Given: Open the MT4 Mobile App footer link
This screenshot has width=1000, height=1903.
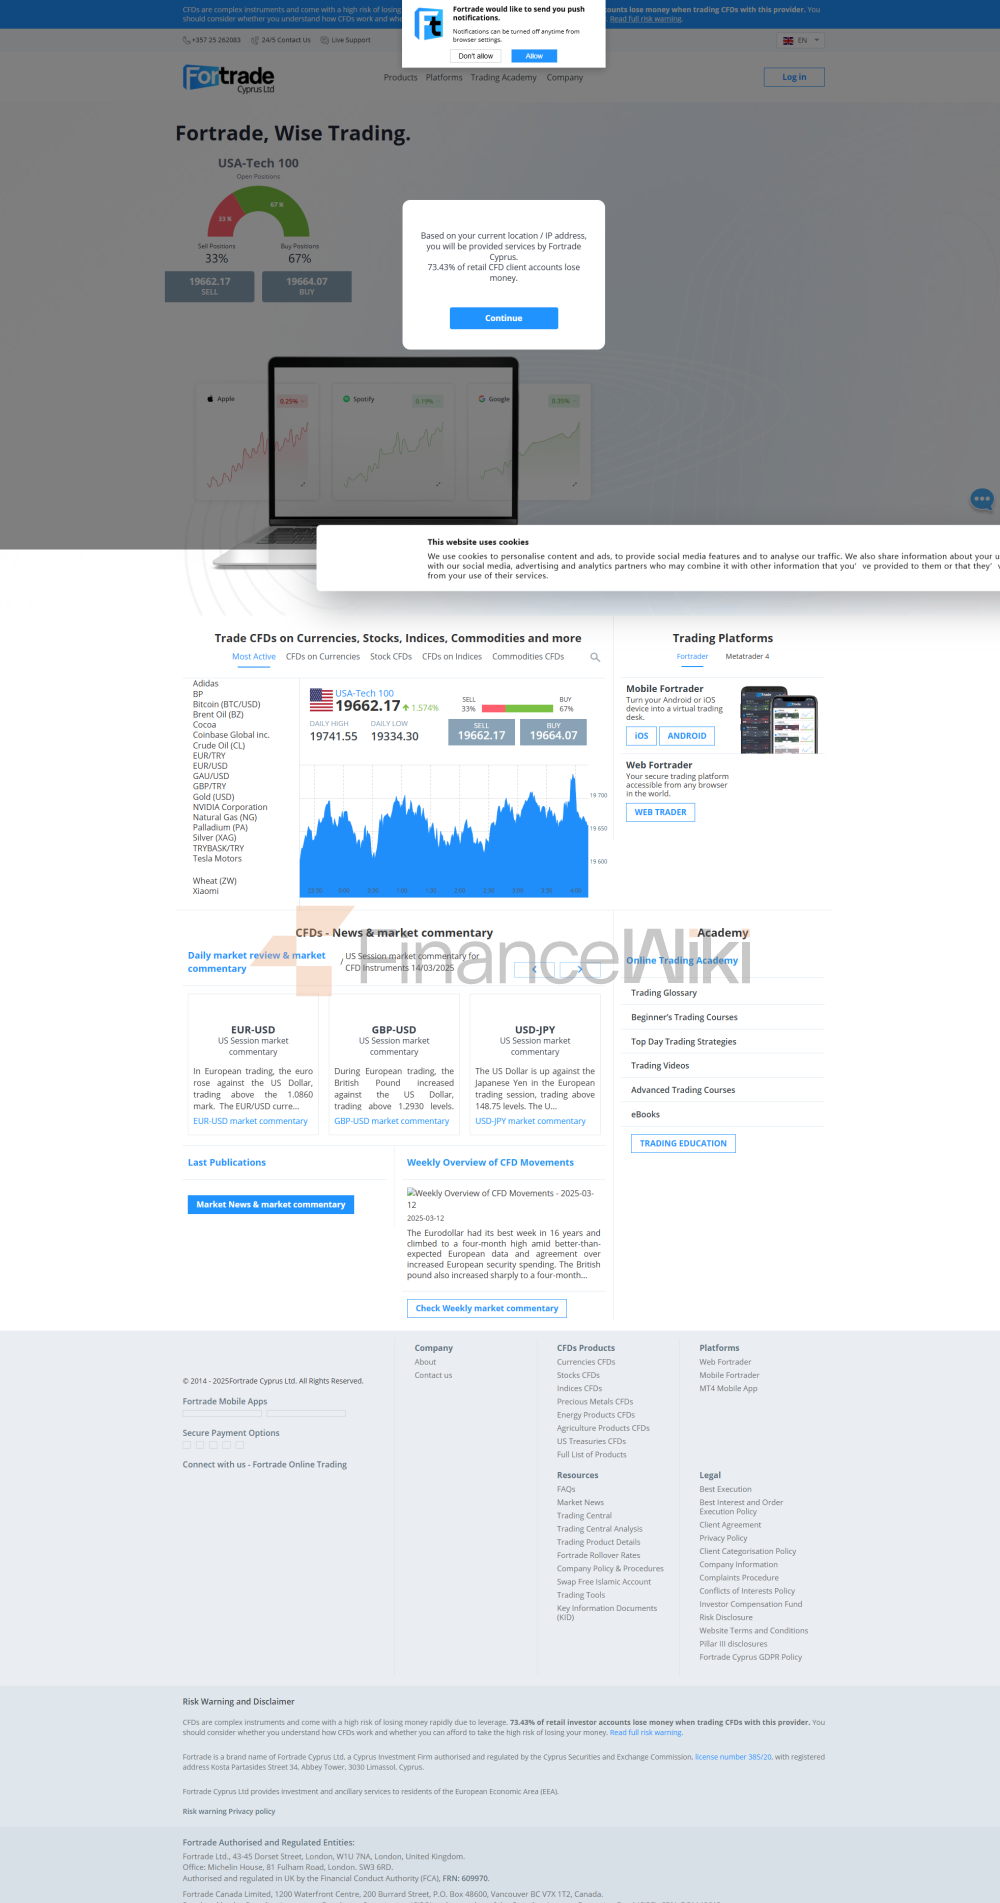Looking at the screenshot, I should [728, 1388].
